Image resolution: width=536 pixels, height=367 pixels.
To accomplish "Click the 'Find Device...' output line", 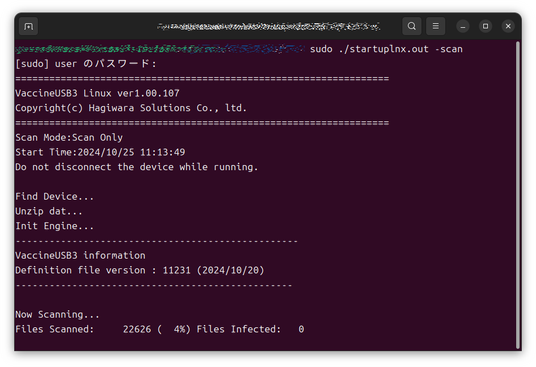I will pyautogui.click(x=54, y=196).
